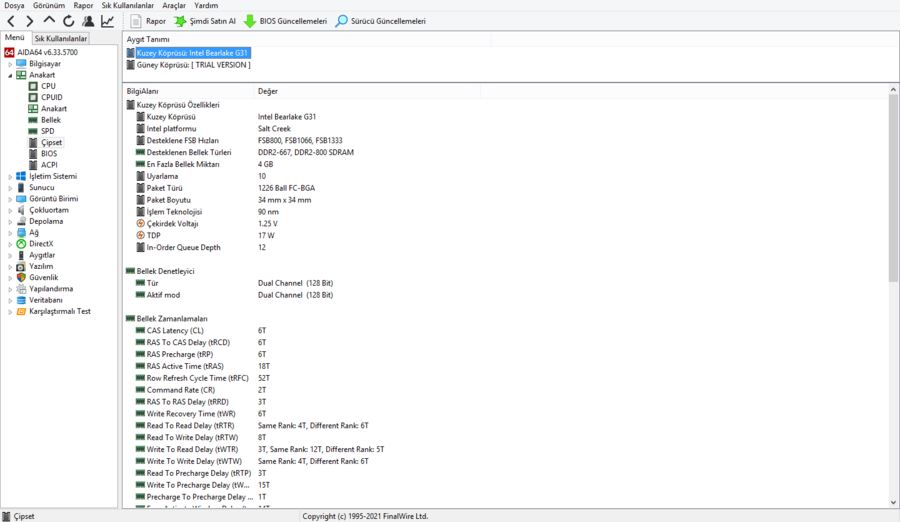Click the Değer column header

click(367, 91)
